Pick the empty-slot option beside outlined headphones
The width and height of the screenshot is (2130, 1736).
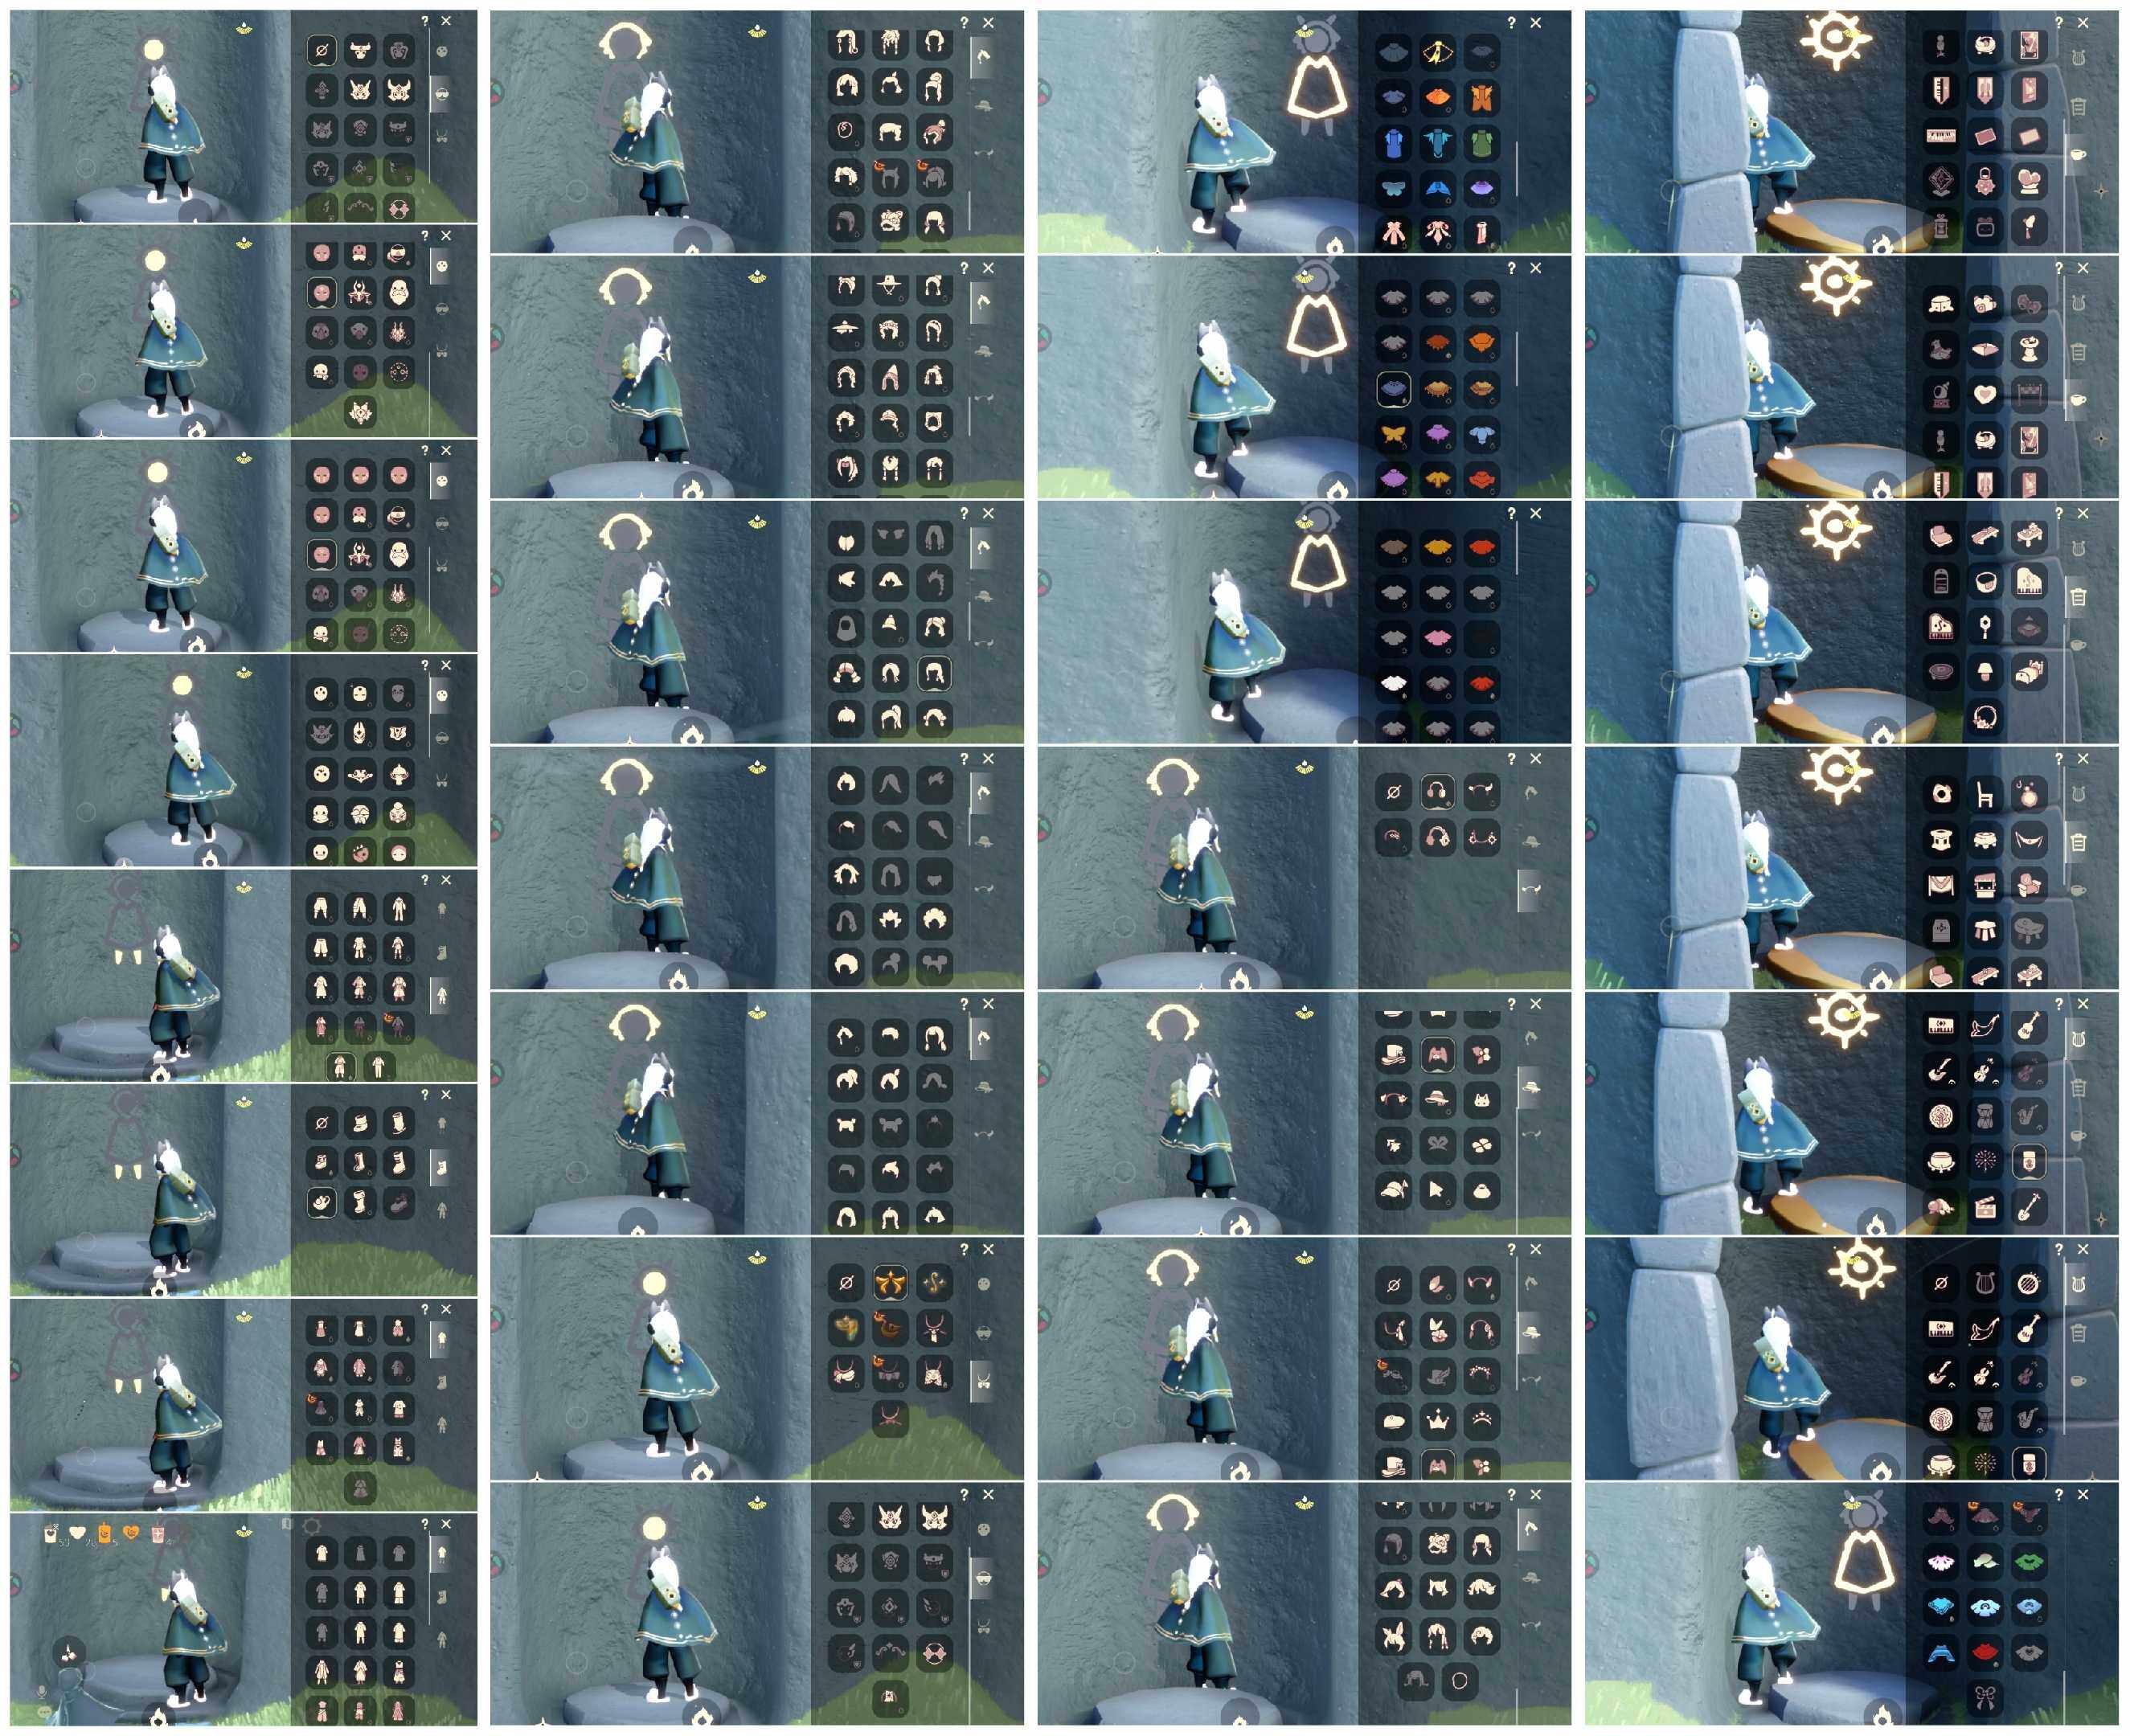[x=1393, y=793]
